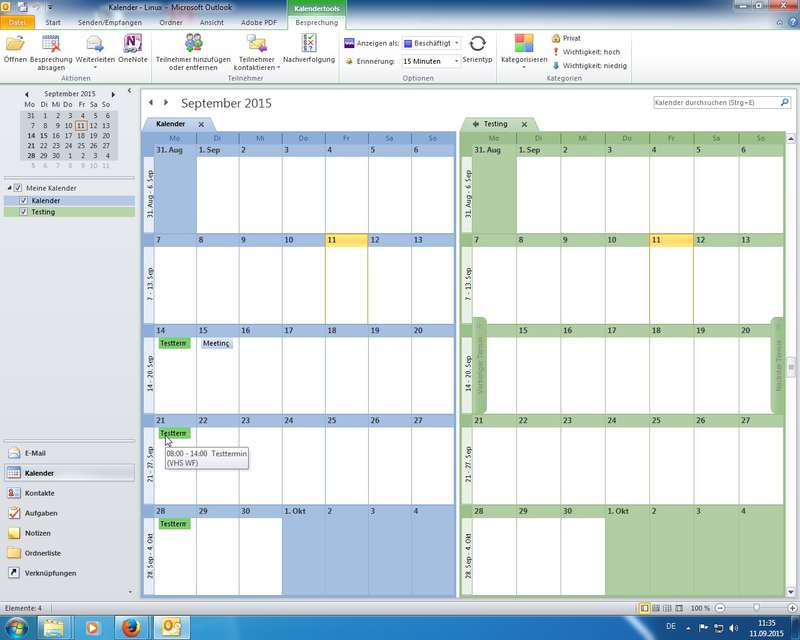Switch to Ansicht ribbon tab

(212, 22)
